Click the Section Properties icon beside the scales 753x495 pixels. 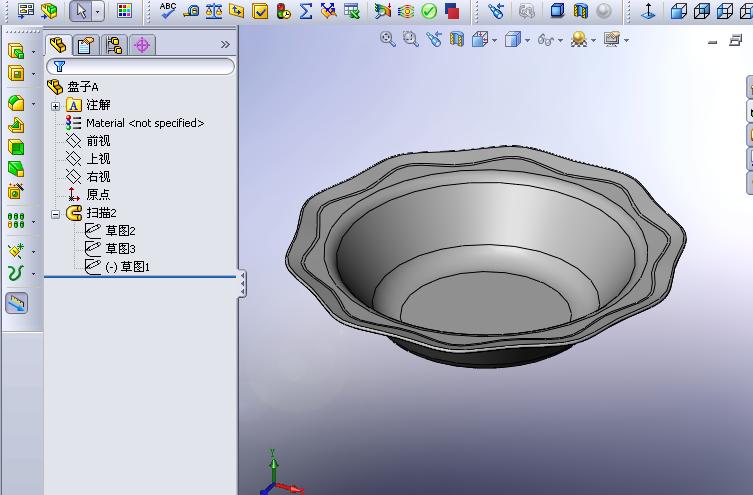click(236, 11)
